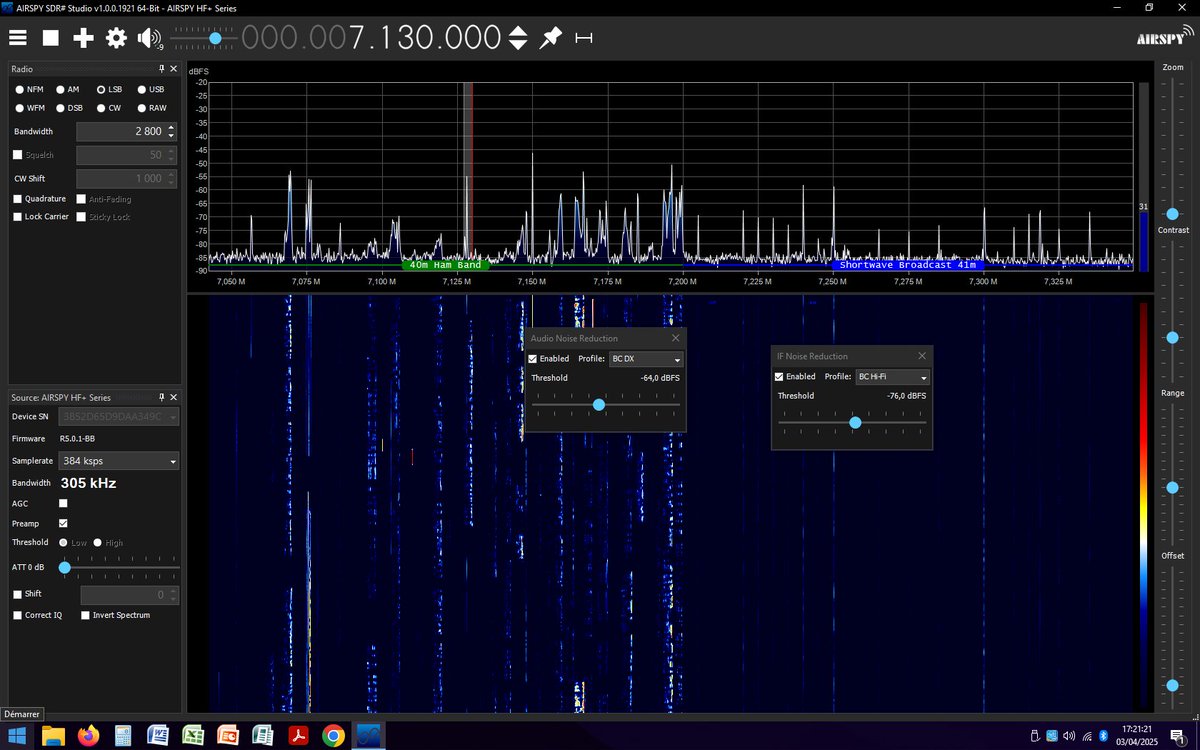
Task: Close the Audio Noise Reduction window
Action: coord(675,338)
